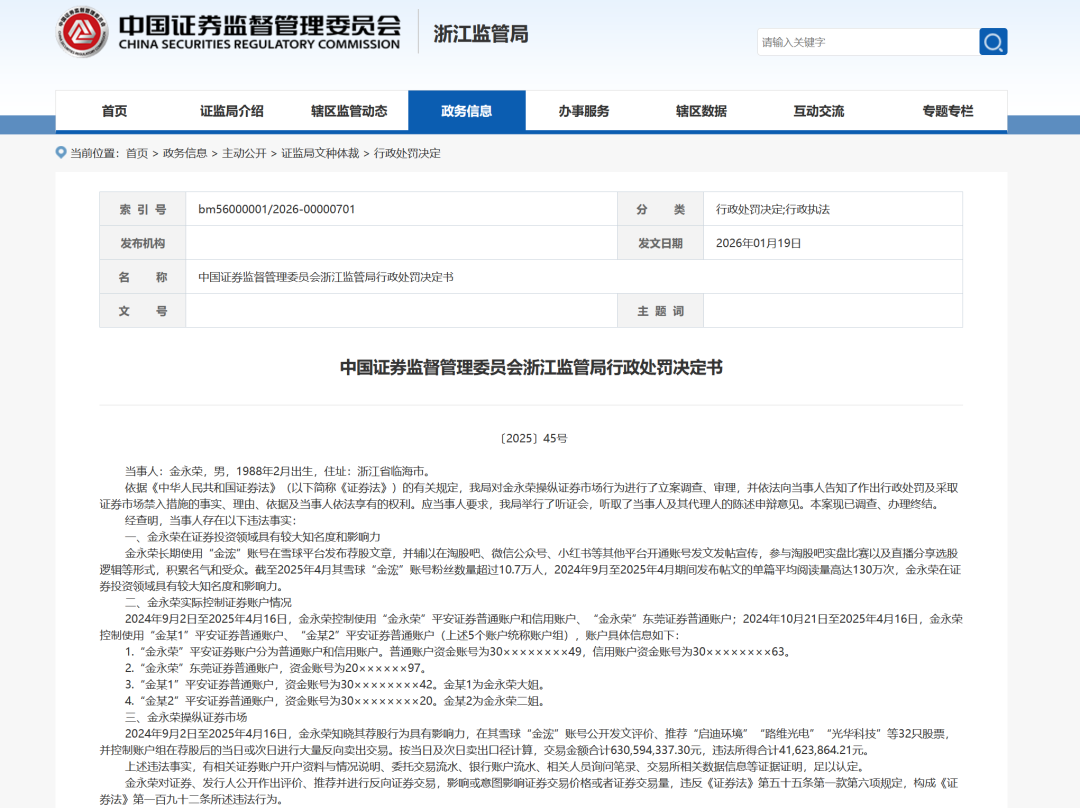Select the 办事服务 navigation item
Image resolution: width=1080 pixels, height=808 pixels.
(585, 111)
